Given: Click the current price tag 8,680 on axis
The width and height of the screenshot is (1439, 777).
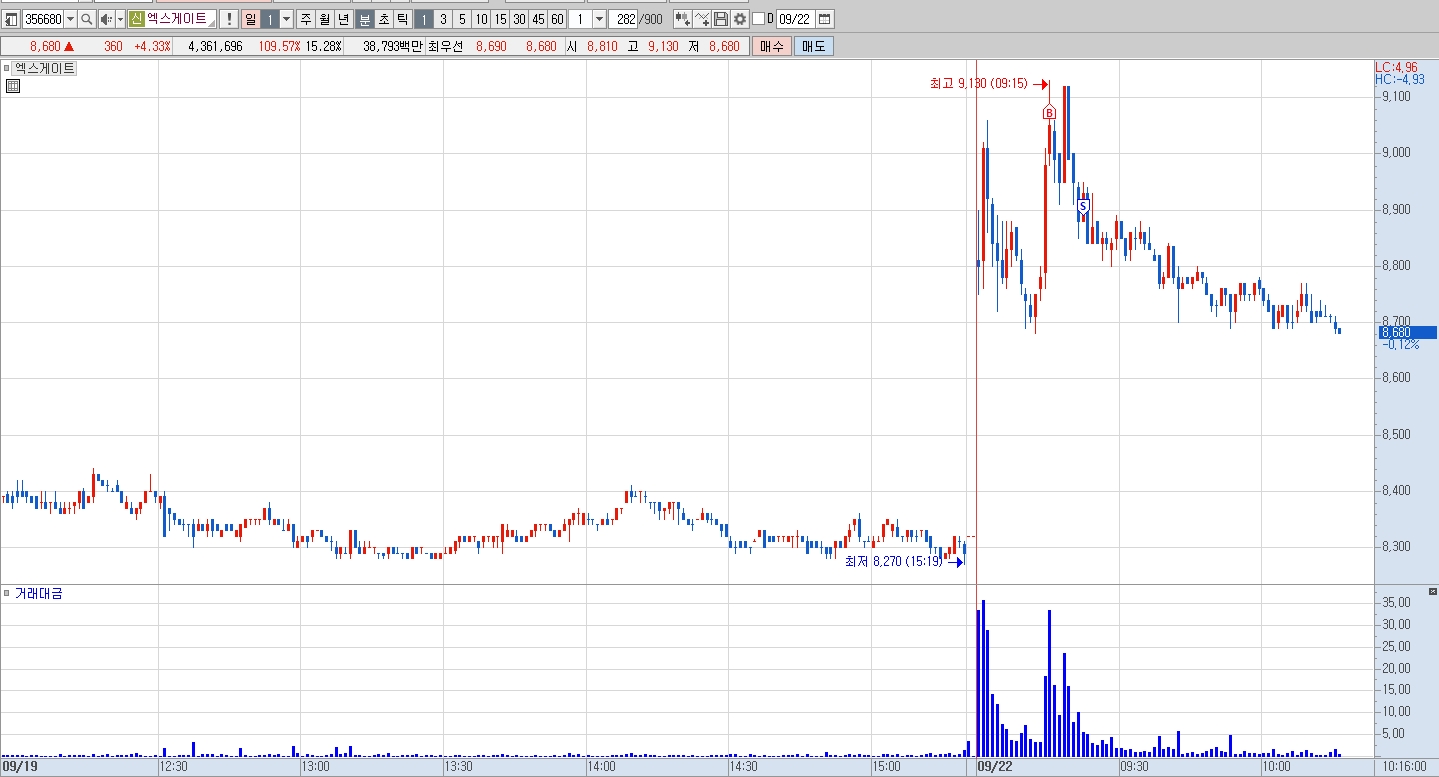Looking at the screenshot, I should click(1408, 332).
